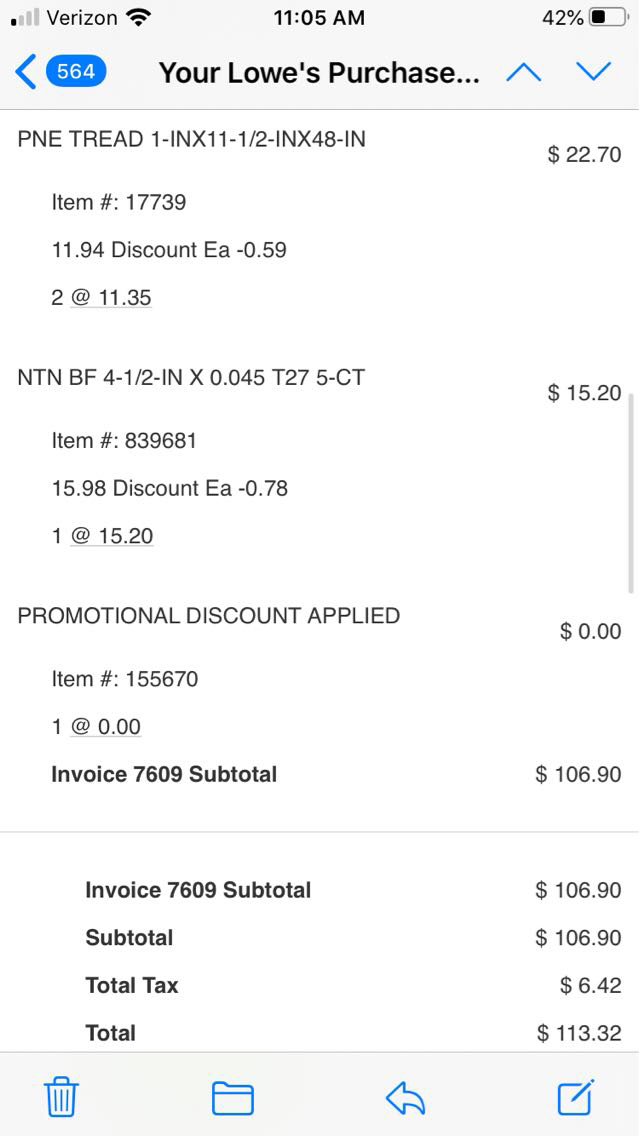Tap the "@ 11.35" underlined price link
Image resolution: width=639 pixels, height=1136 pixels.
pos(111,298)
